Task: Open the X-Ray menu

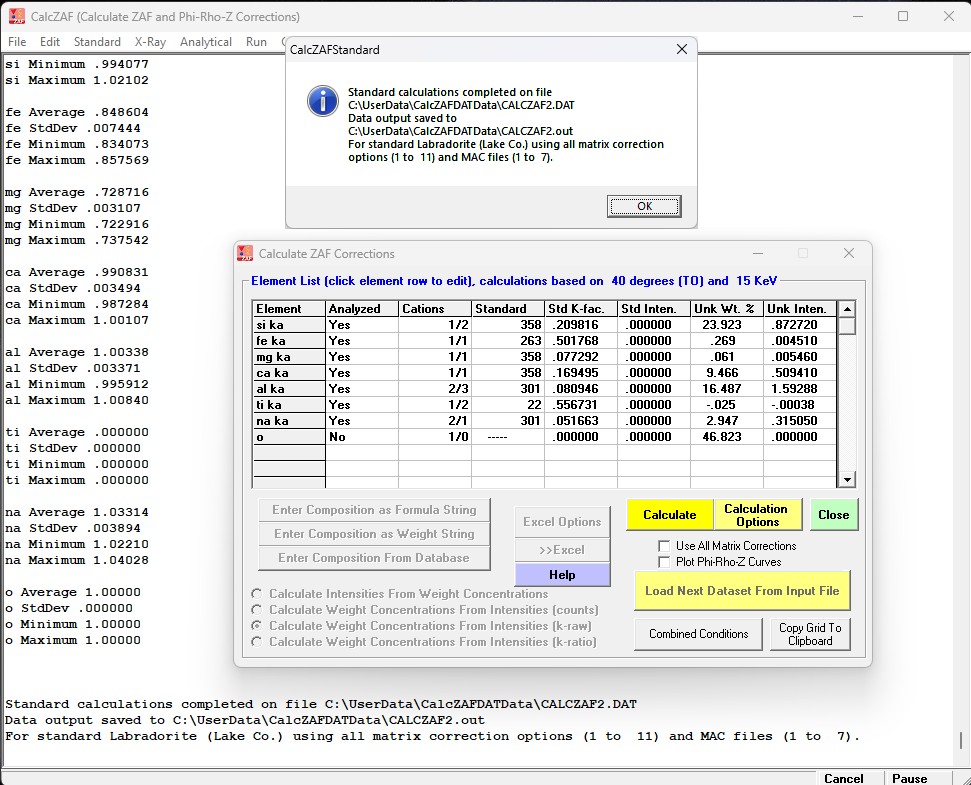Action: pyautogui.click(x=150, y=42)
